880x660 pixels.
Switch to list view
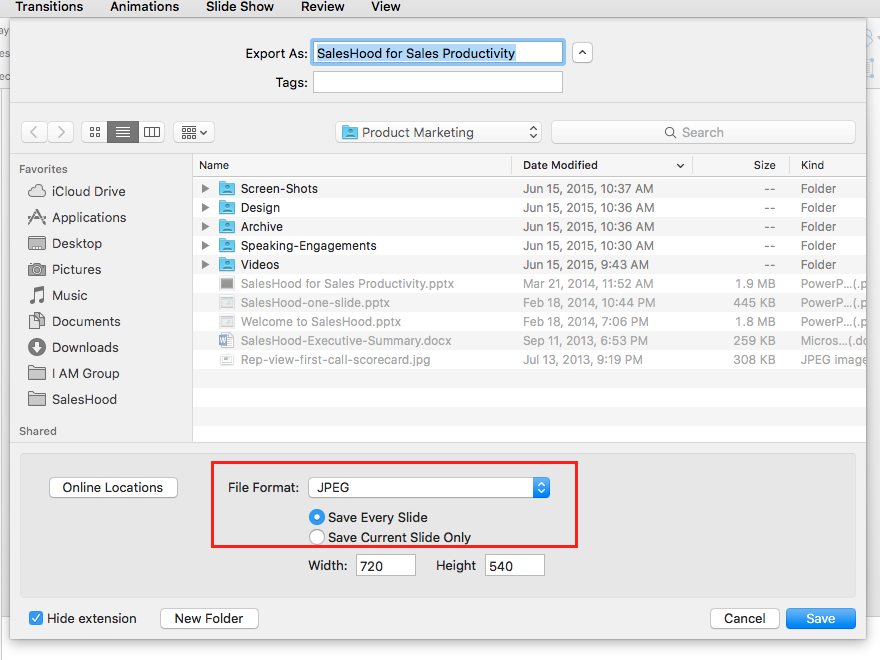(x=123, y=132)
